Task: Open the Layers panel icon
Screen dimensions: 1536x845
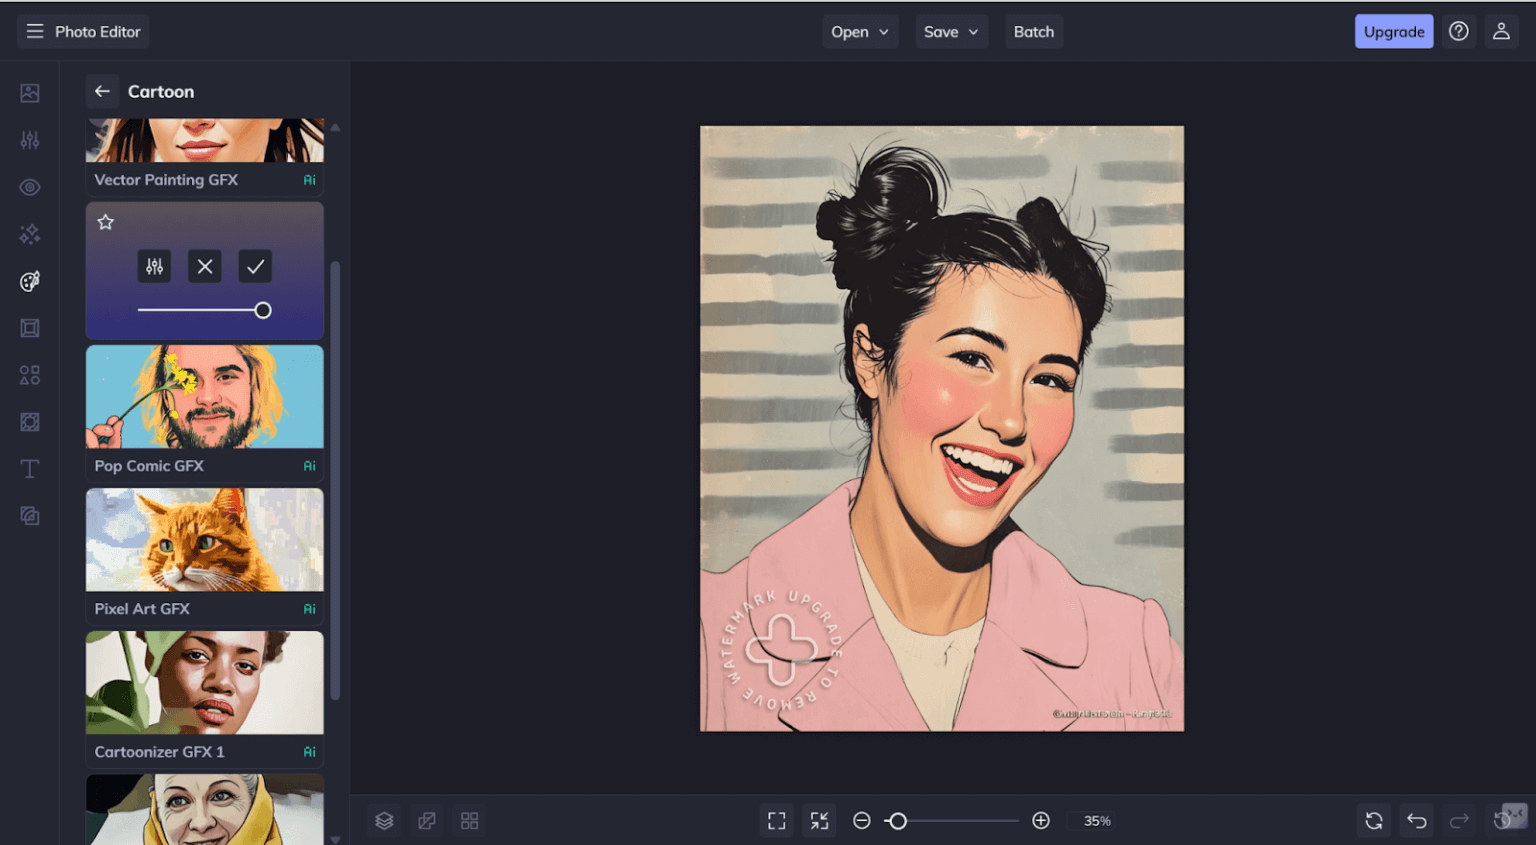Action: (x=384, y=821)
